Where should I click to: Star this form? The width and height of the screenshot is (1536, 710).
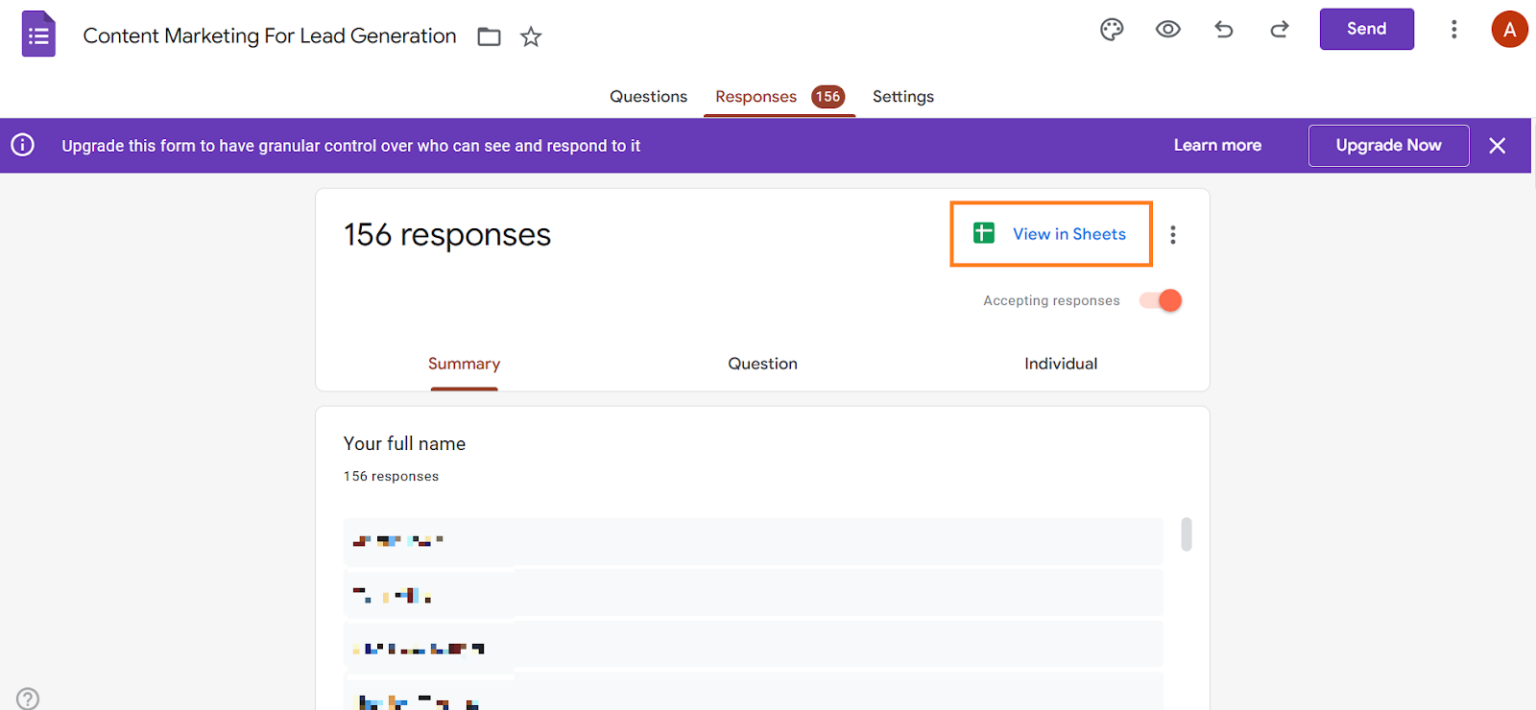click(531, 37)
